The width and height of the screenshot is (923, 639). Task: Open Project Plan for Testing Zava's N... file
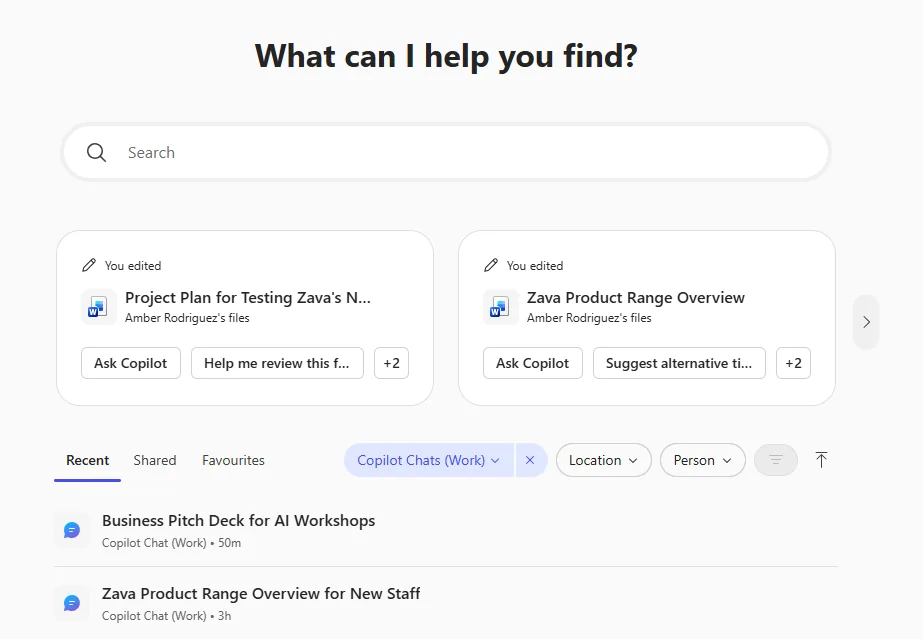[x=248, y=298]
